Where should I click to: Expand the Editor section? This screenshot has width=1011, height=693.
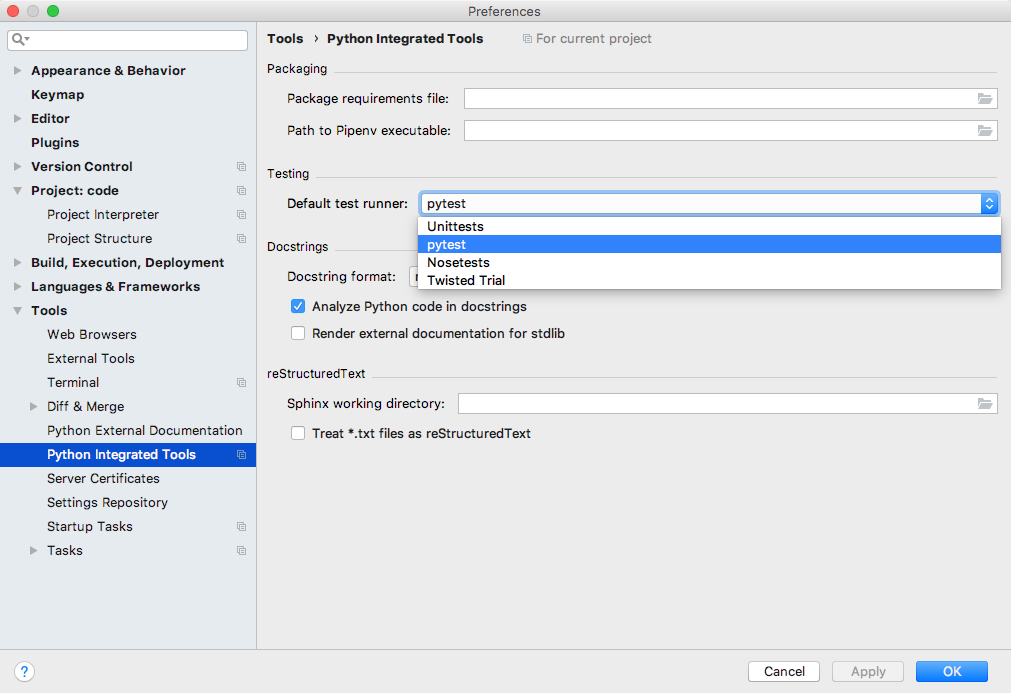pos(17,119)
